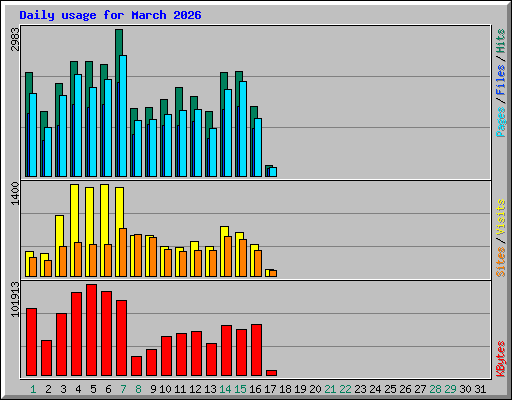Click day 7 on the x-axis
Screen dimensions: 512x400
pos(123,389)
